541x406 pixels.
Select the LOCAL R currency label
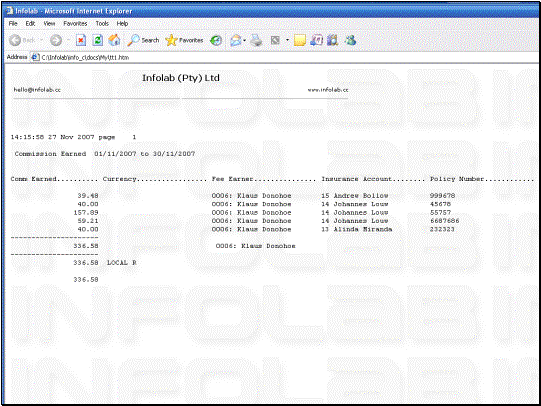[x=122, y=263]
